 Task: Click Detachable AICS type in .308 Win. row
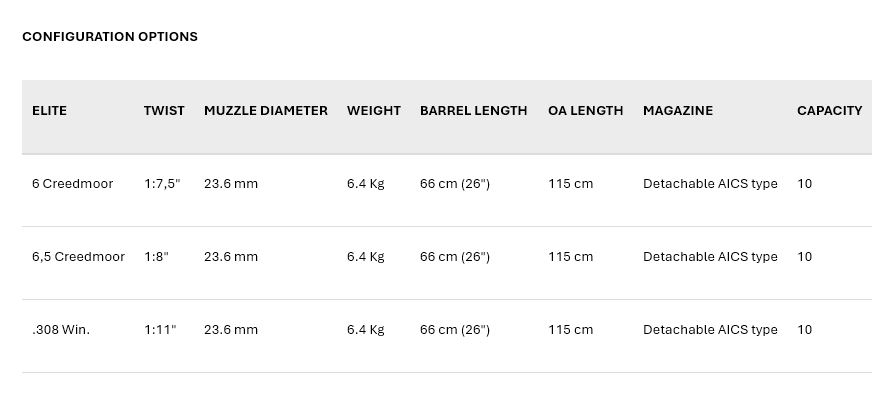(x=710, y=330)
